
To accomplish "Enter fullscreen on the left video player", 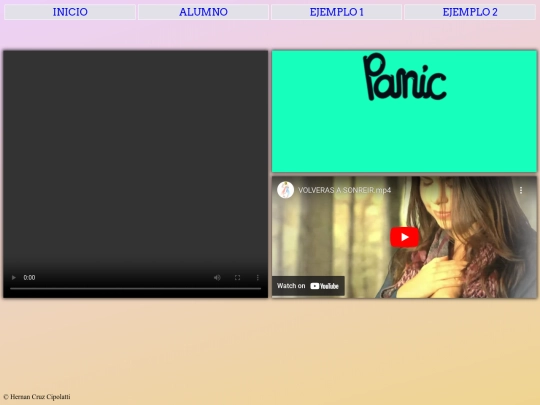I will coord(237,278).
